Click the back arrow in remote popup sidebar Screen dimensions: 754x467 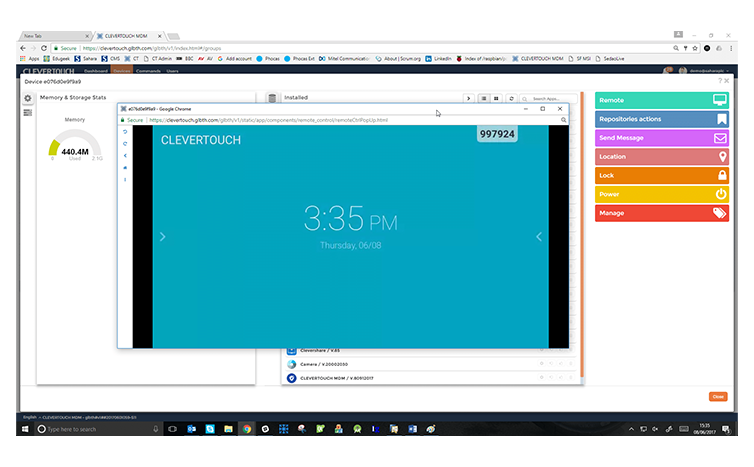point(125,155)
